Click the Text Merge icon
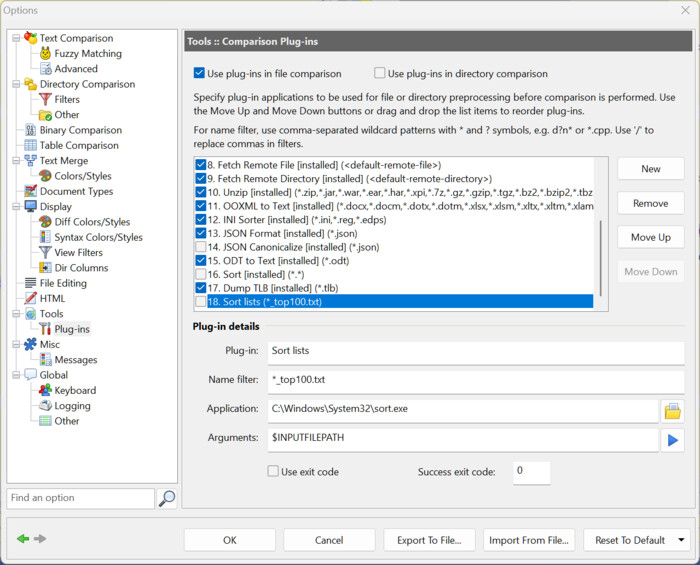 (x=30, y=160)
